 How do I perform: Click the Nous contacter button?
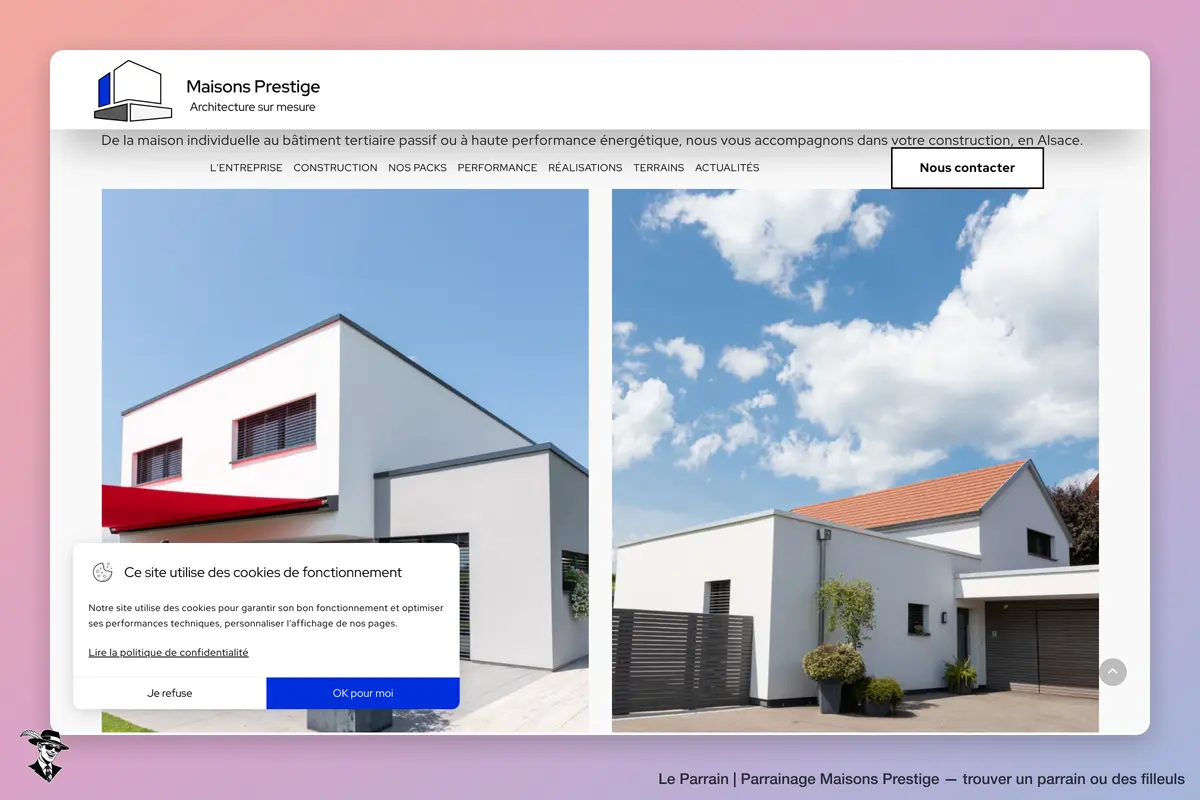click(967, 168)
